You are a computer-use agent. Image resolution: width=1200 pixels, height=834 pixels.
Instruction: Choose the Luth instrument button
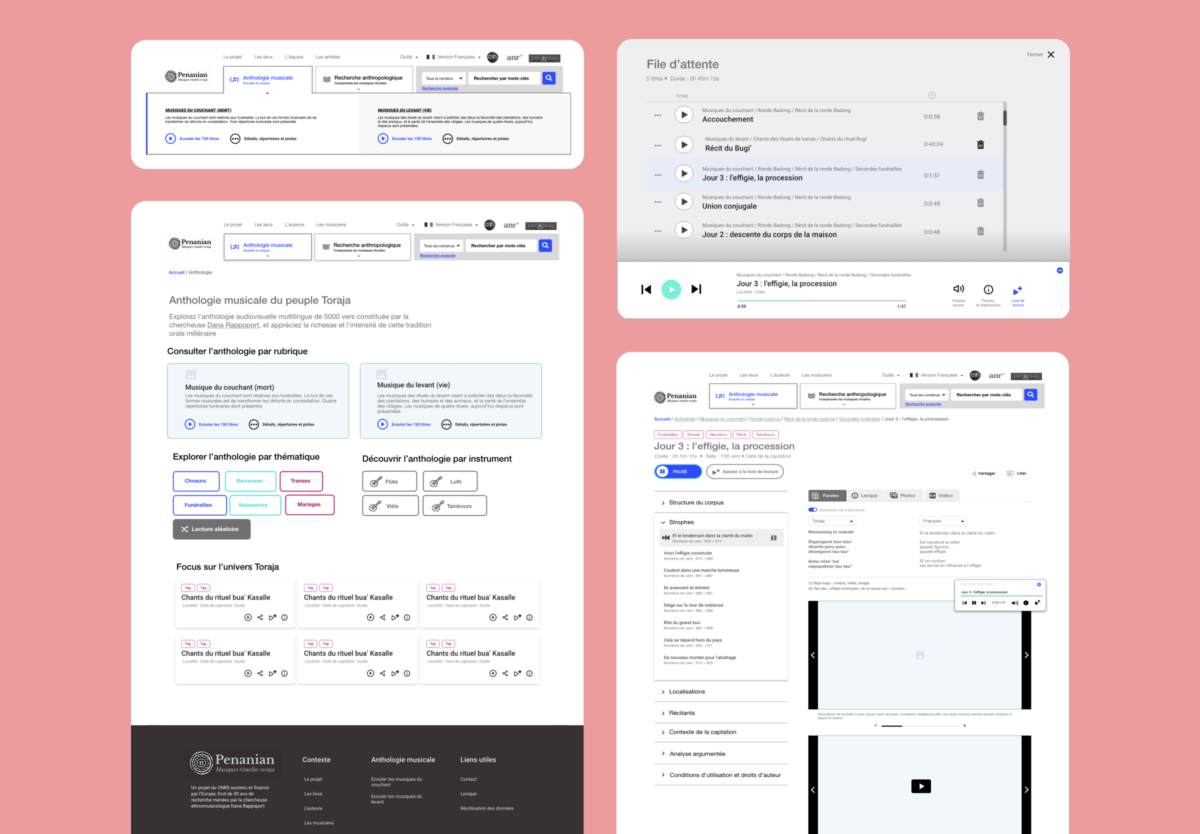(449, 481)
